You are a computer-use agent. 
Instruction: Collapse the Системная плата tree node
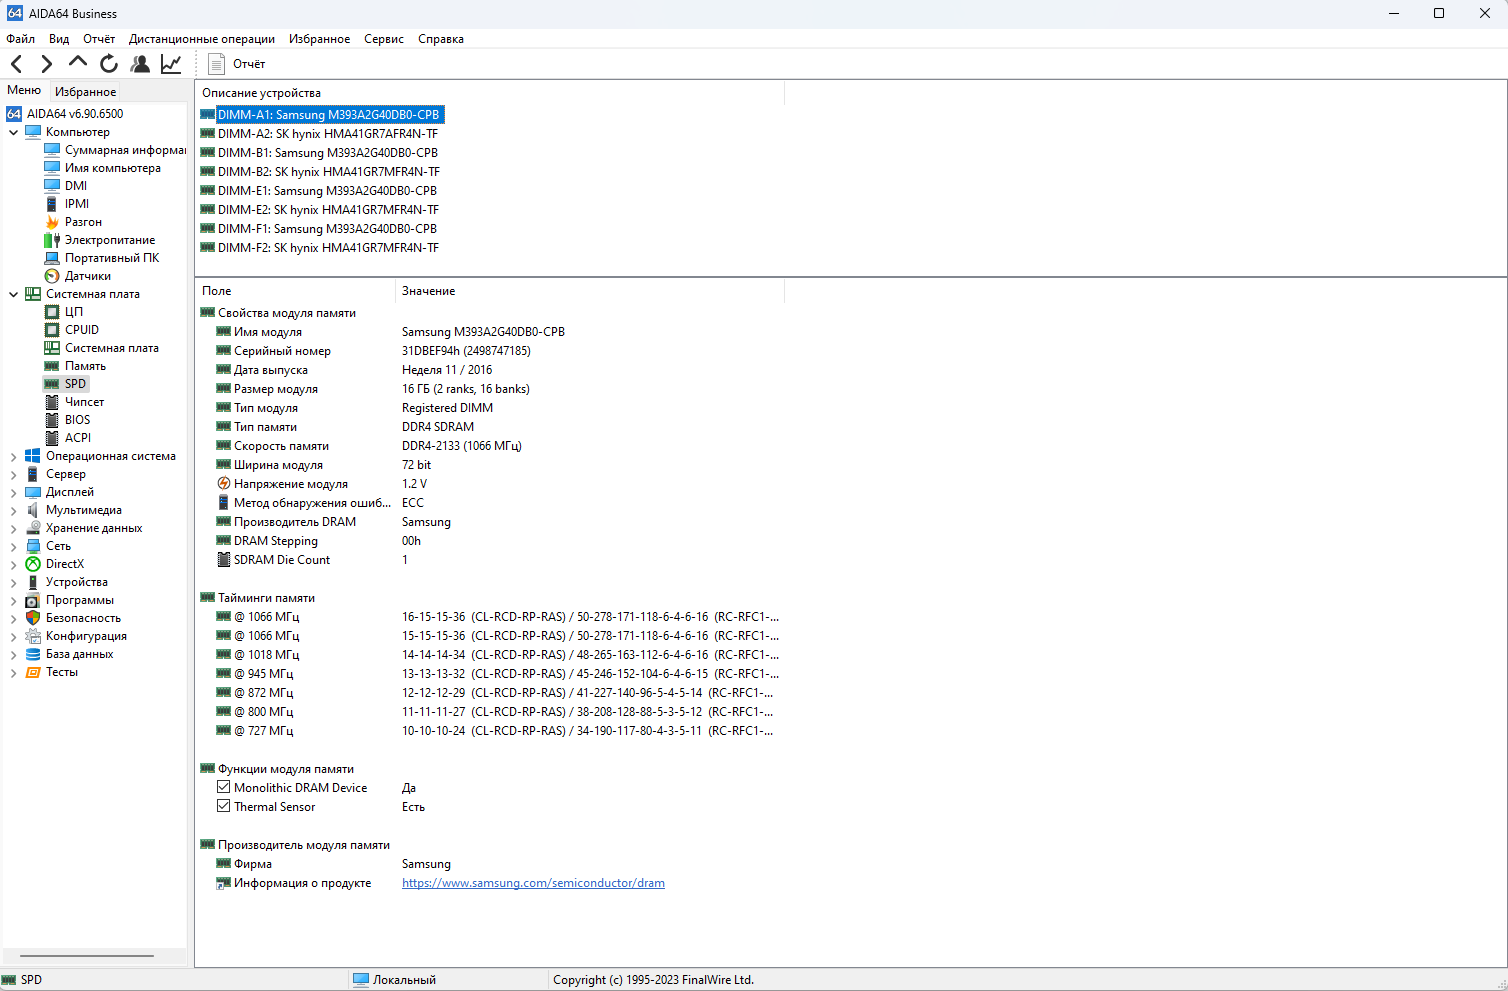tap(13, 294)
